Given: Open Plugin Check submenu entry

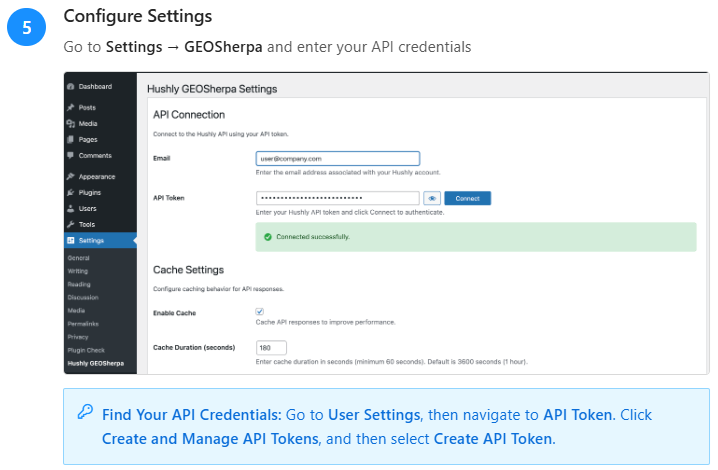Looking at the screenshot, I should coord(86,350).
